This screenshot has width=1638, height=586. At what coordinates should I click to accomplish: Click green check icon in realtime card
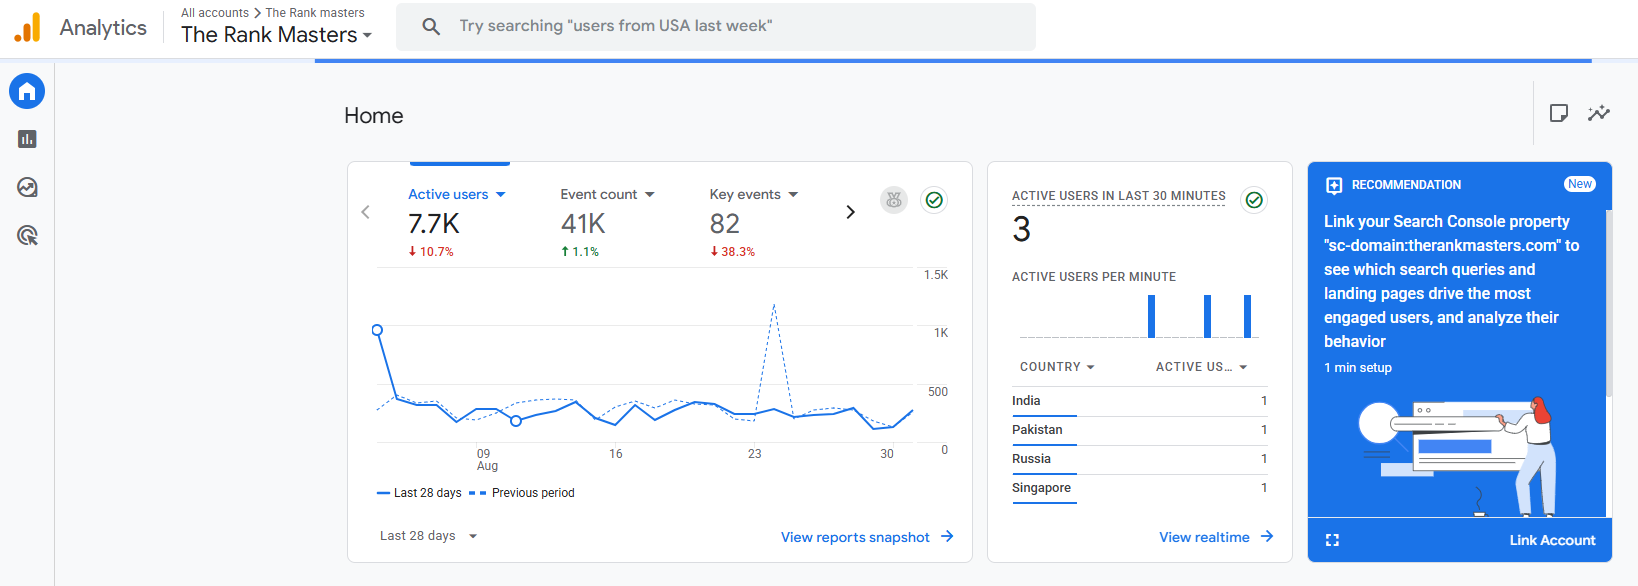pyautogui.click(x=1254, y=200)
